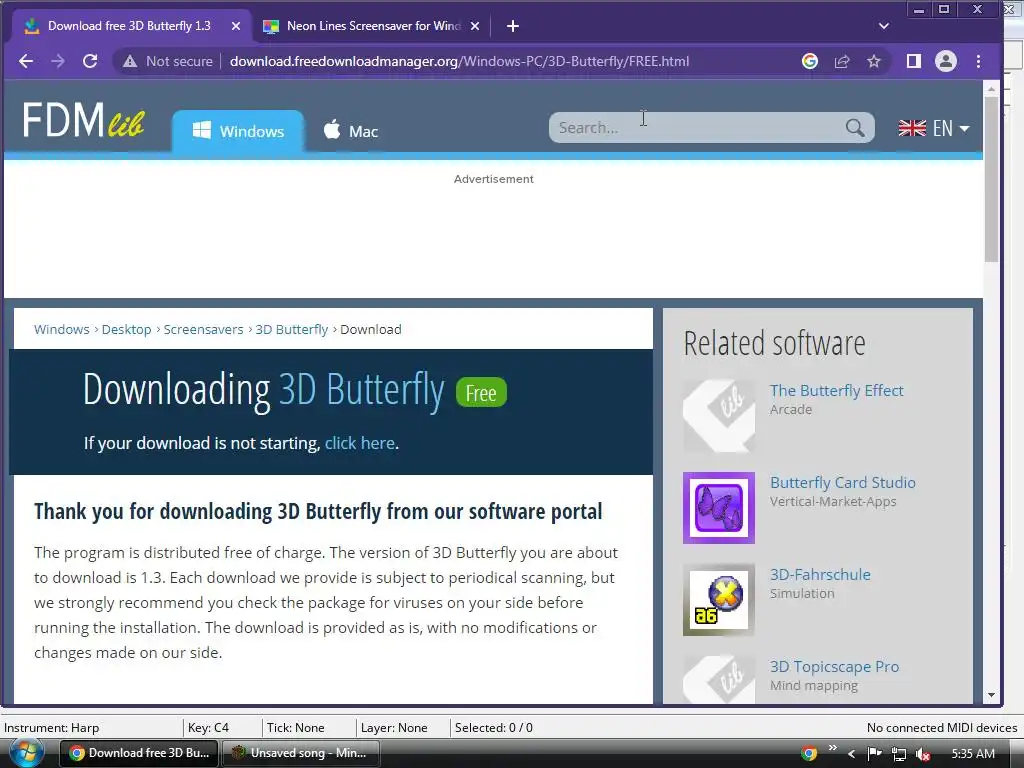
Task: Open the Windows breadcrumb link
Action: click(61, 329)
